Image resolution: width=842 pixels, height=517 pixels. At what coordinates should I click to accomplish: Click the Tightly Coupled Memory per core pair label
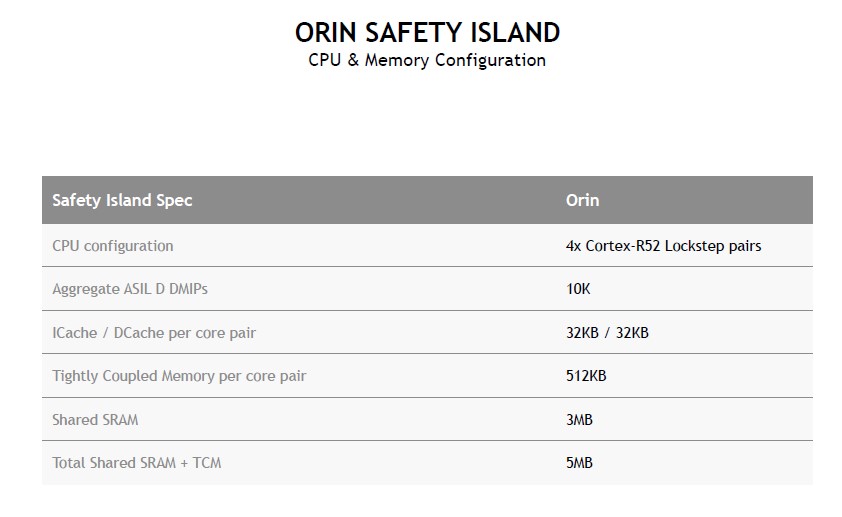coord(179,376)
